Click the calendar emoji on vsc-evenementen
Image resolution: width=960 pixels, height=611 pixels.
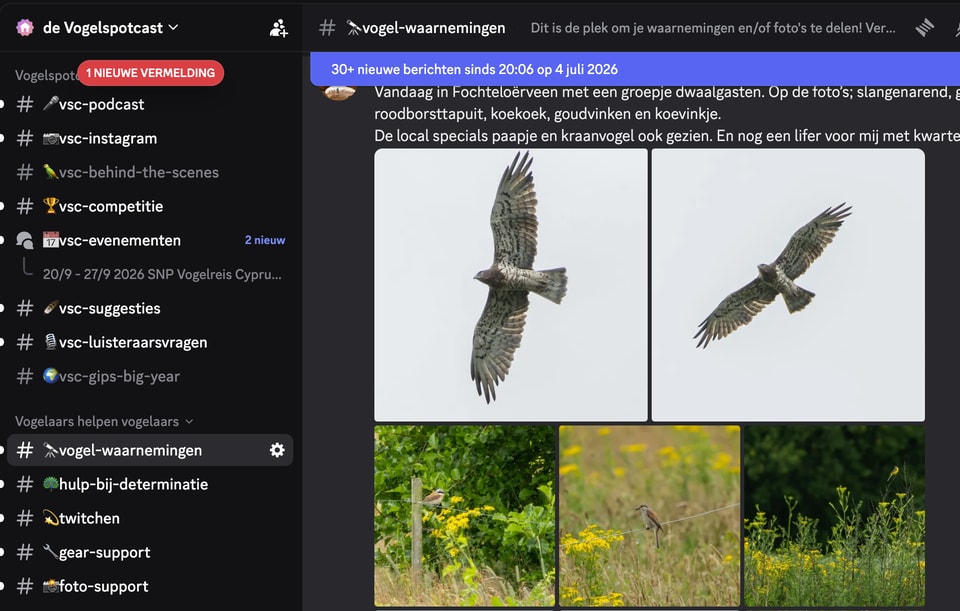[x=51, y=239]
